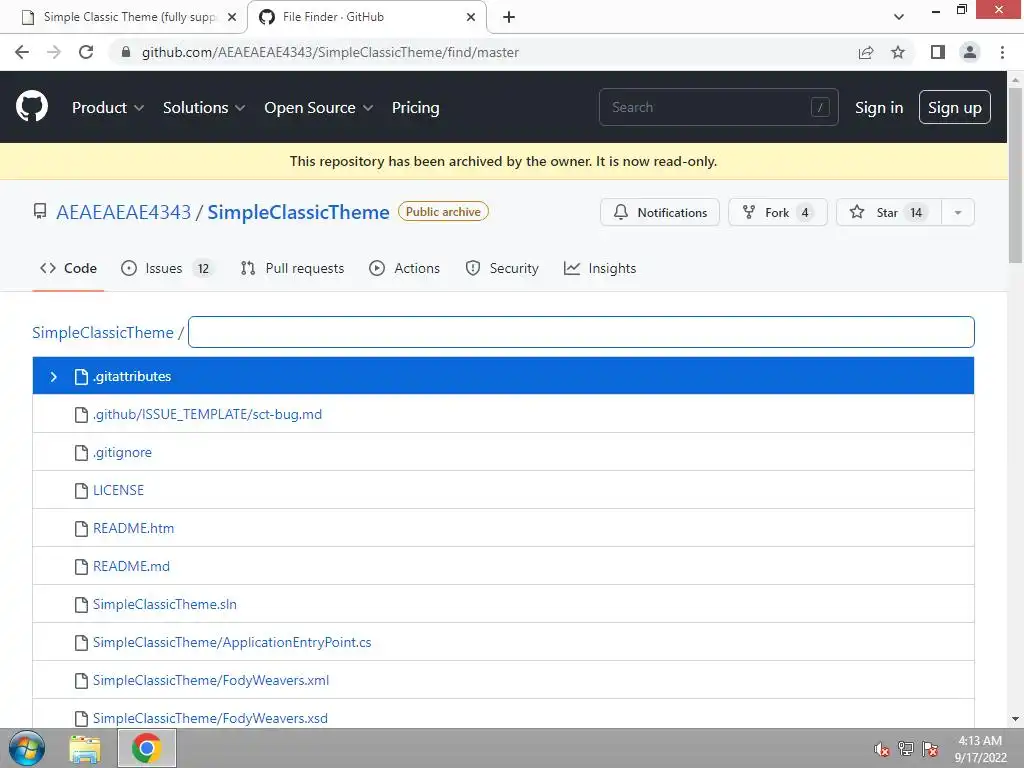The width and height of the screenshot is (1024, 768).
Task: Click file icon beside ApplicationEntryPoint.cs
Action: pos(81,643)
